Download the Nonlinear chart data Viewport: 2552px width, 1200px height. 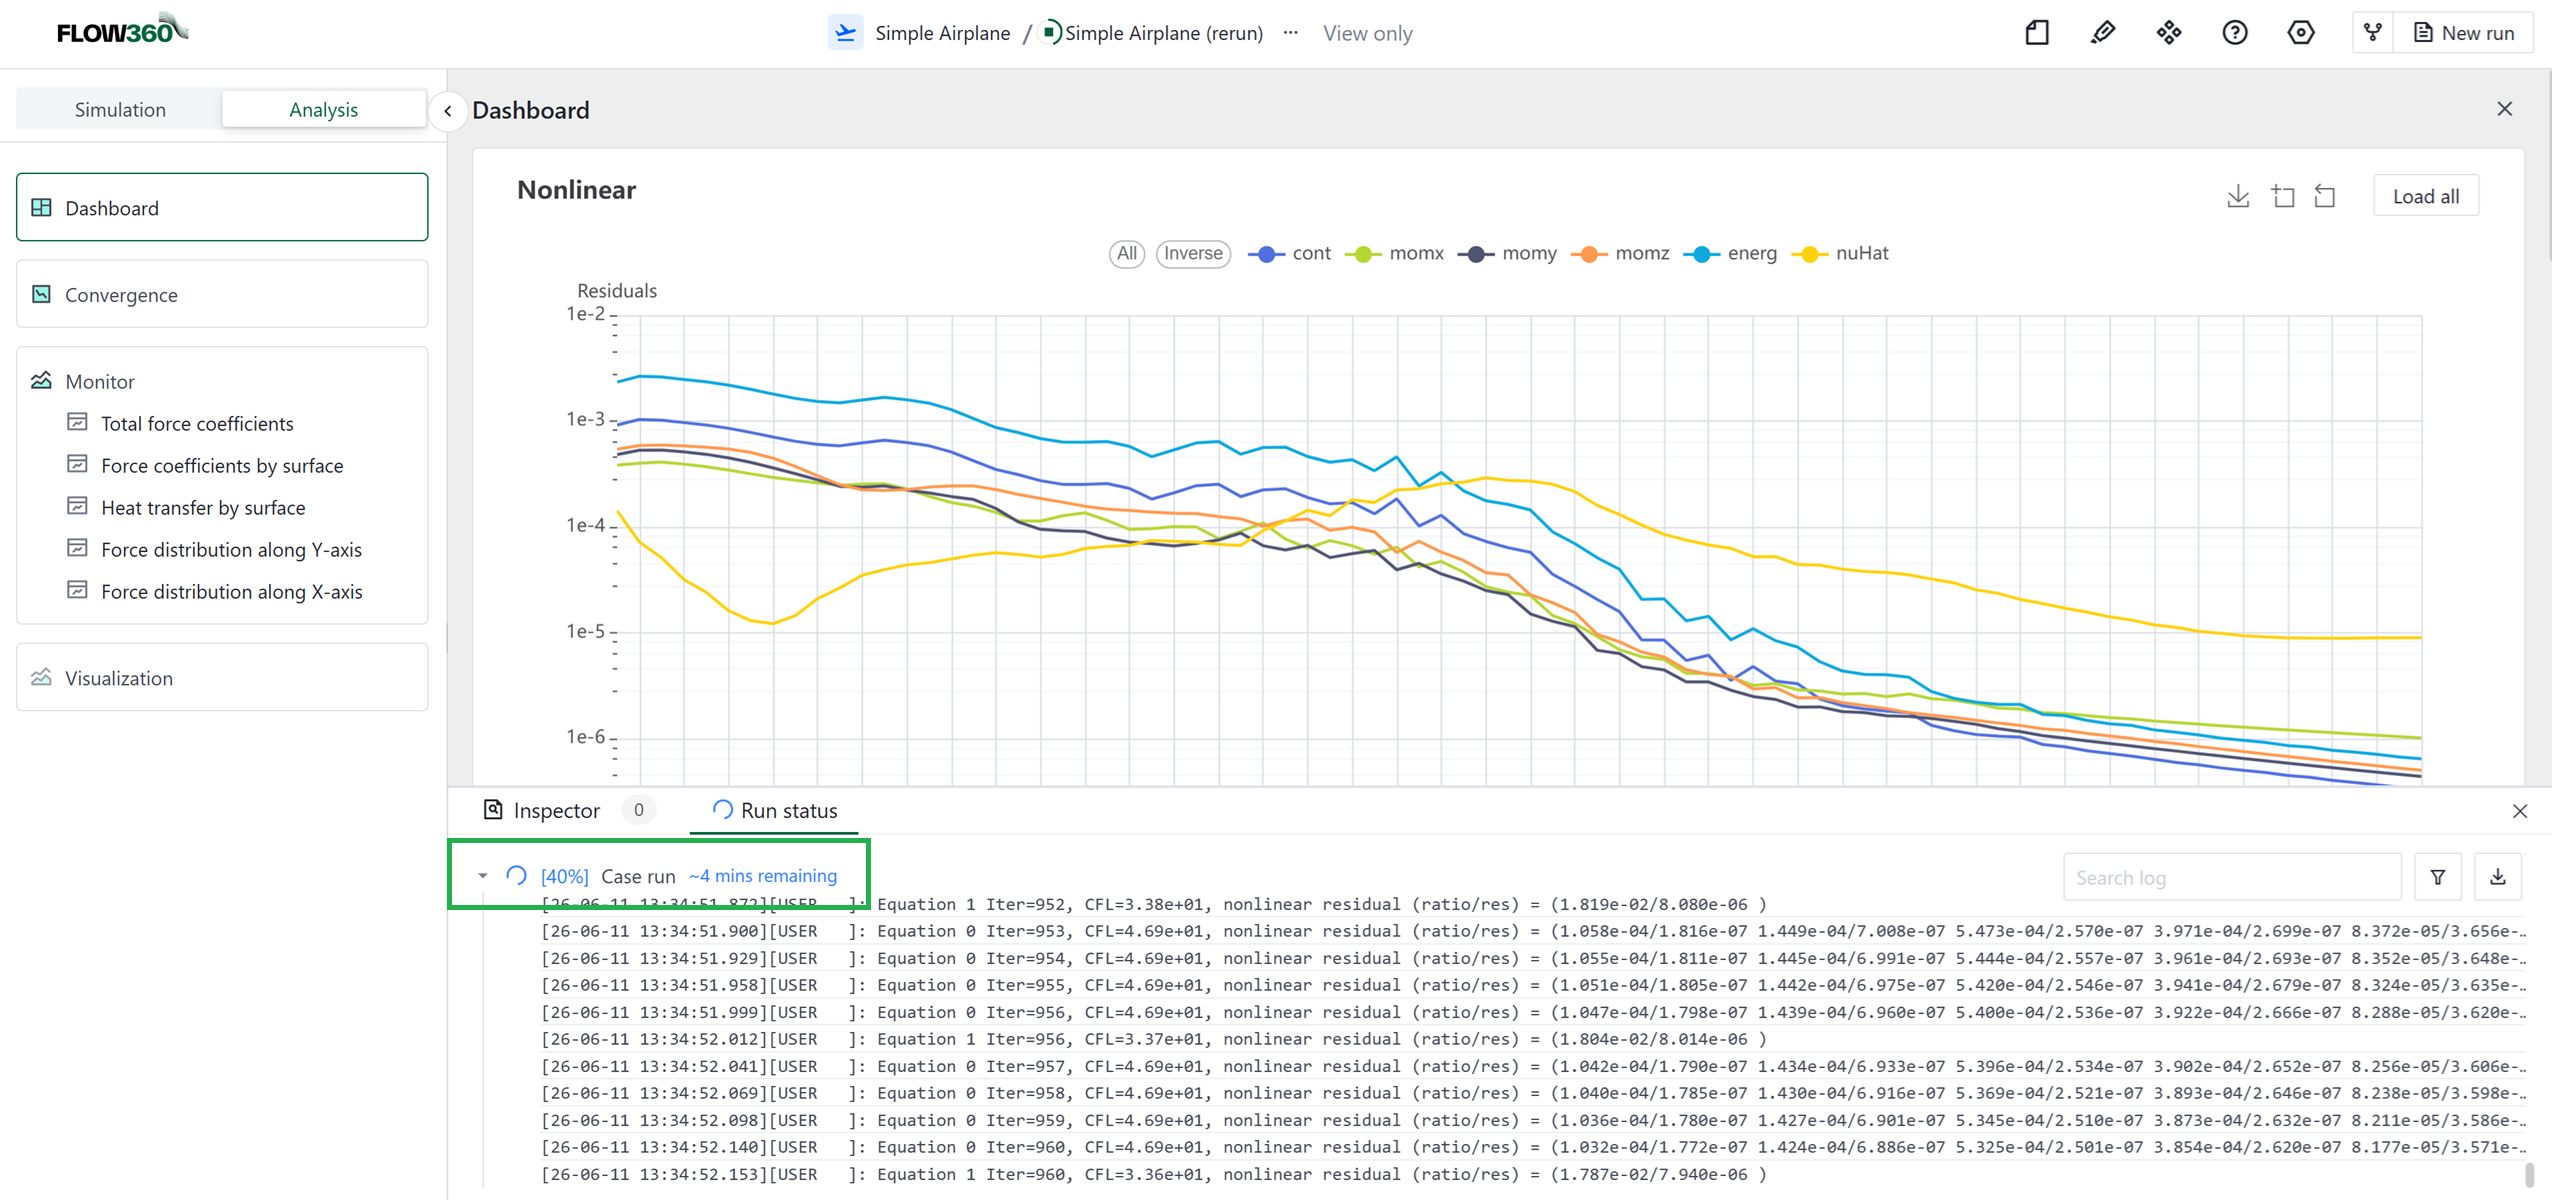(2239, 196)
